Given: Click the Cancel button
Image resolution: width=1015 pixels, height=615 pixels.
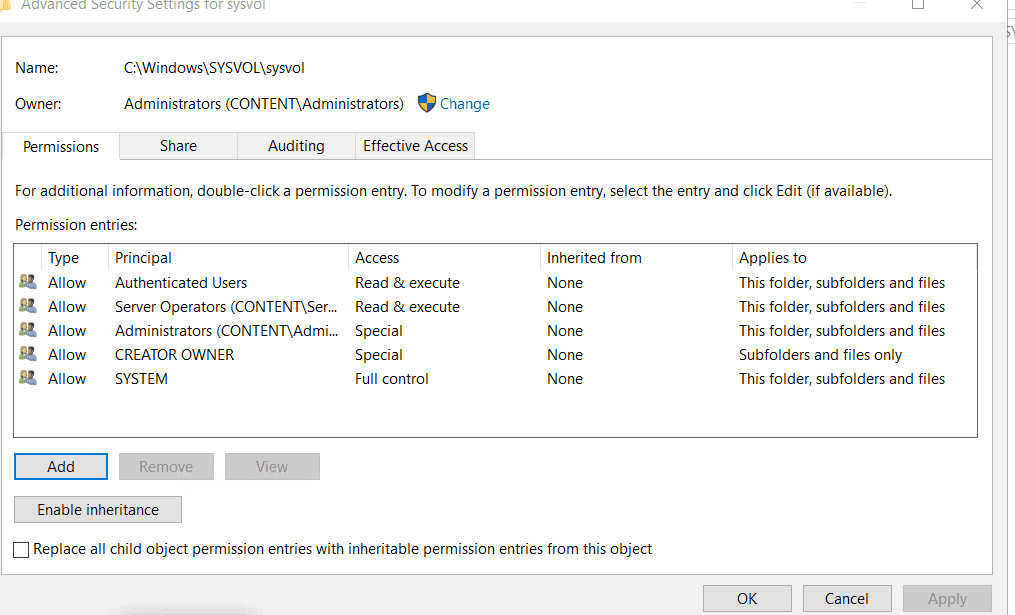Looking at the screenshot, I should coord(846,599).
